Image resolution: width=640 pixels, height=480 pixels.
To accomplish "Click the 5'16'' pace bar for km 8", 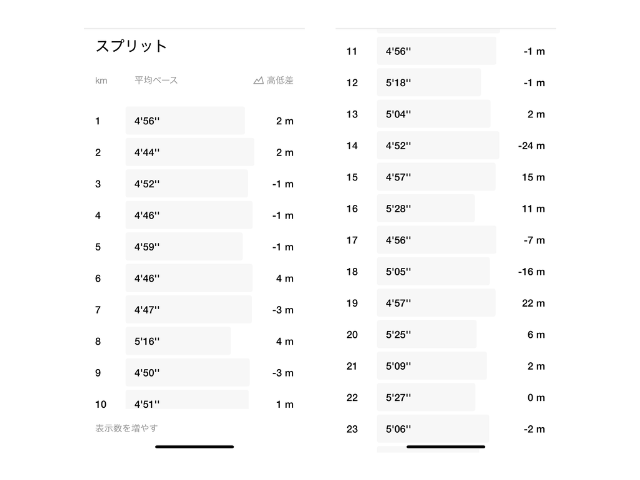I will click(178, 341).
